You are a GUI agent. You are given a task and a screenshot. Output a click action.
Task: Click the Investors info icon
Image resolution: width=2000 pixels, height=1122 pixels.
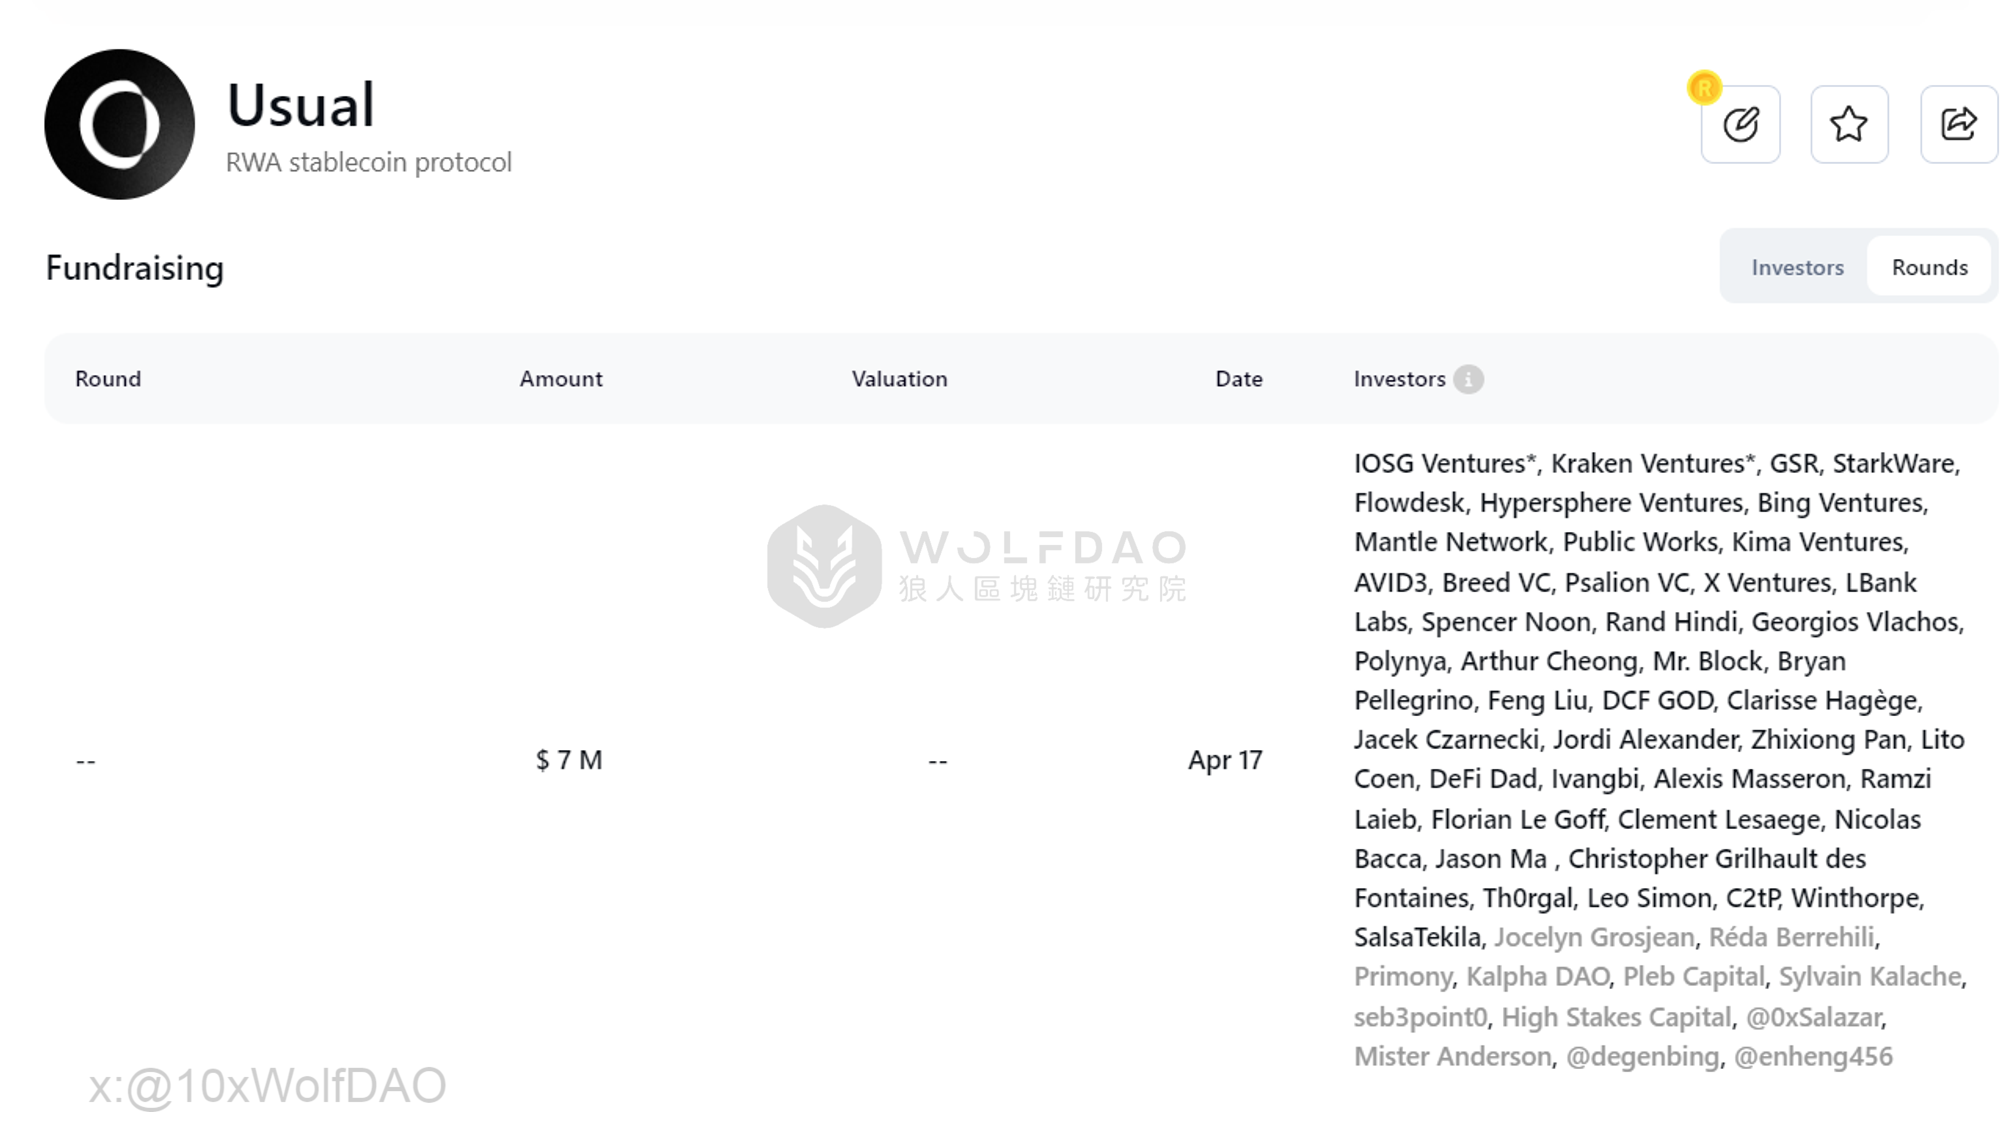pyautogui.click(x=1468, y=379)
